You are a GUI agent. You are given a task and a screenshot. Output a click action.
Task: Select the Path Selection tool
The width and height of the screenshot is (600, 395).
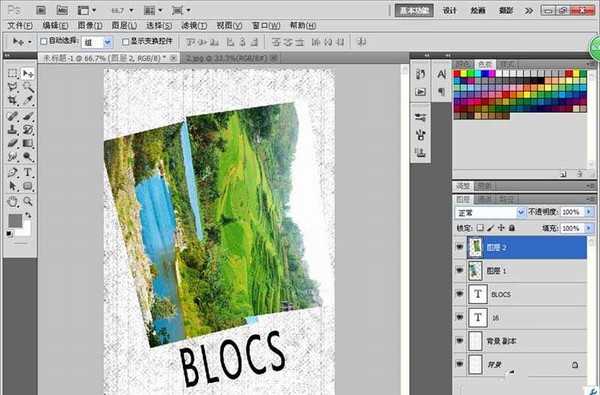point(13,186)
